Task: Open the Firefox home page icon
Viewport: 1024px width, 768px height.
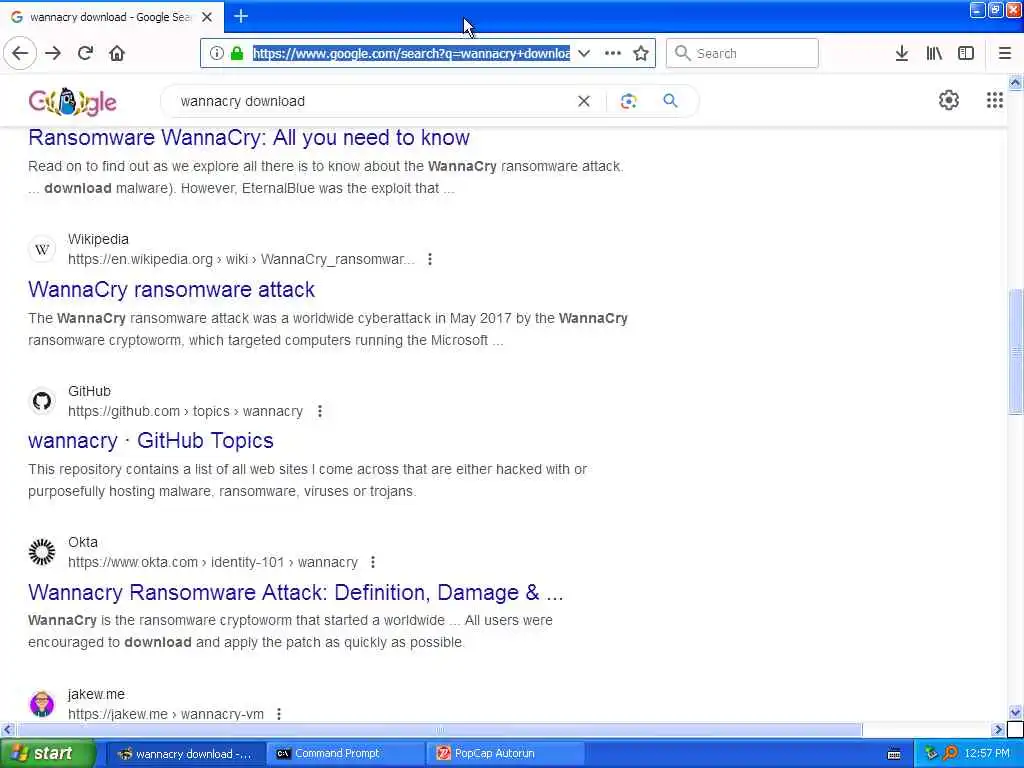Action: pos(117,53)
